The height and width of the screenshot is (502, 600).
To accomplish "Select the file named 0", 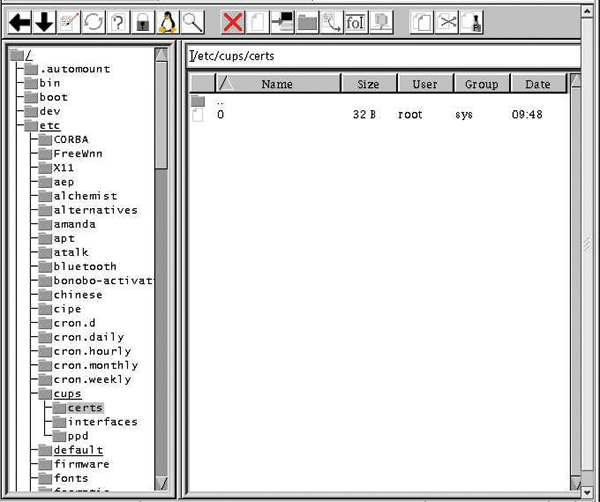I will [x=220, y=115].
